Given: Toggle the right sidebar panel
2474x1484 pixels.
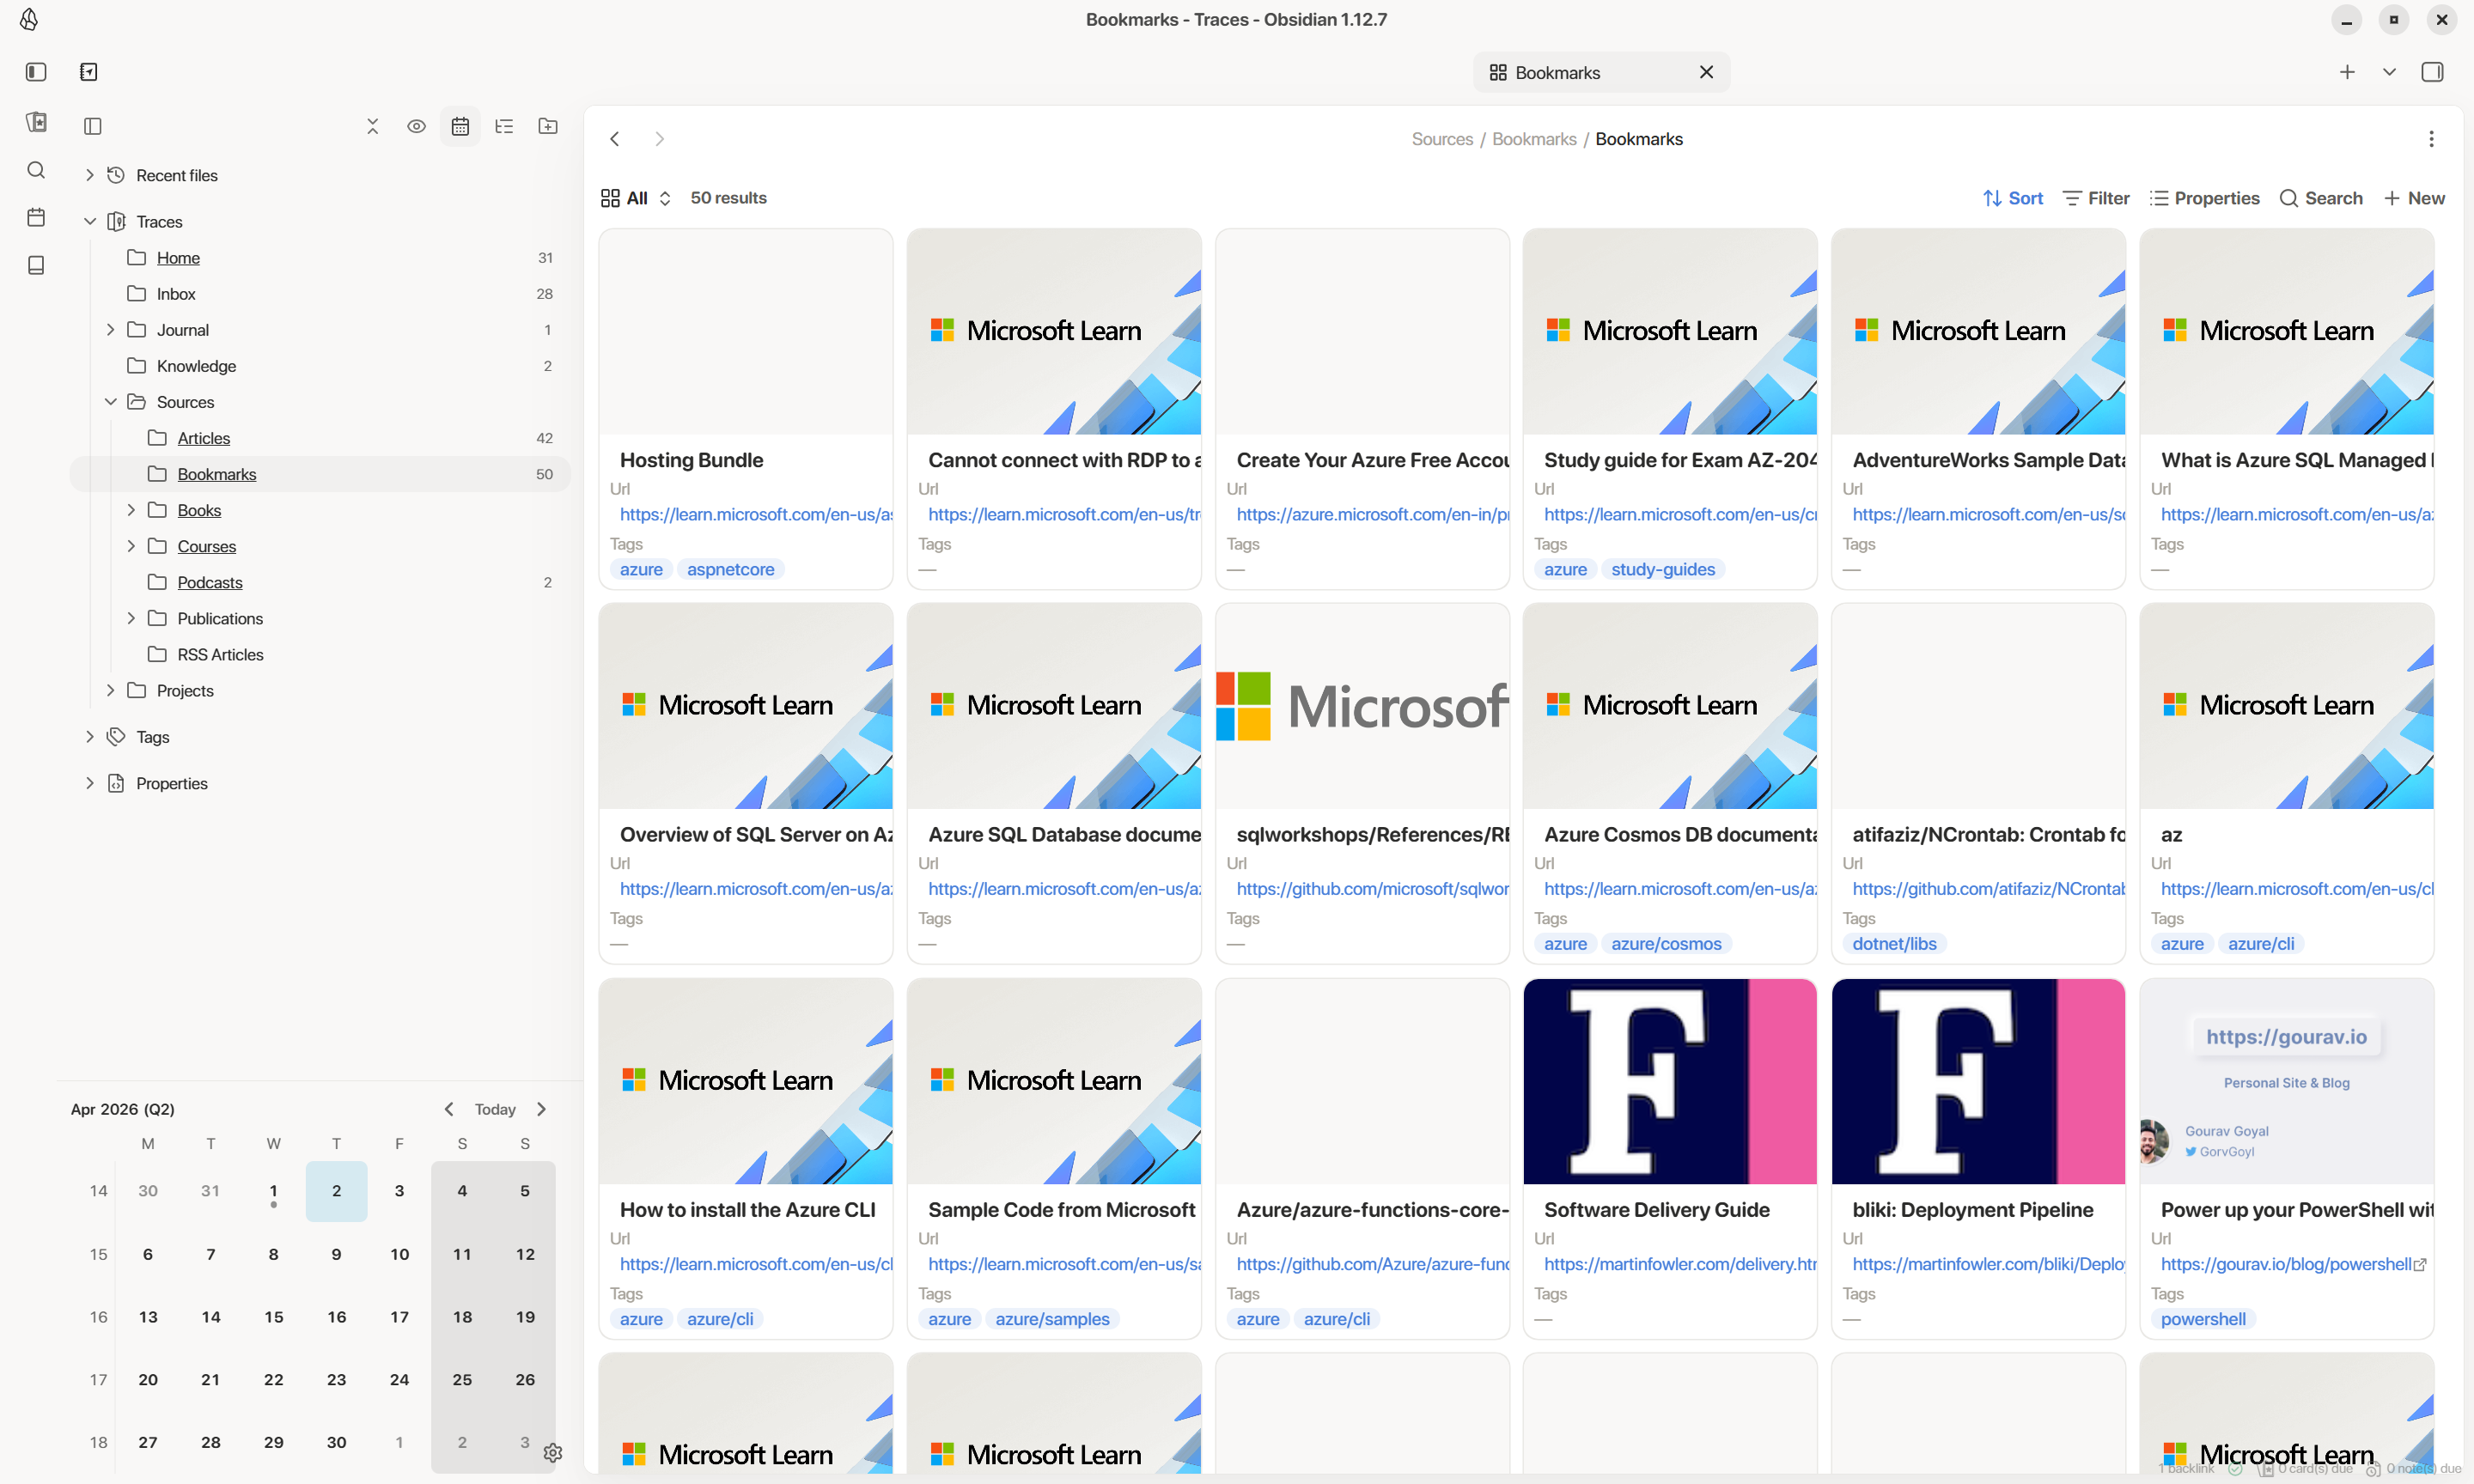Looking at the screenshot, I should tap(2434, 71).
